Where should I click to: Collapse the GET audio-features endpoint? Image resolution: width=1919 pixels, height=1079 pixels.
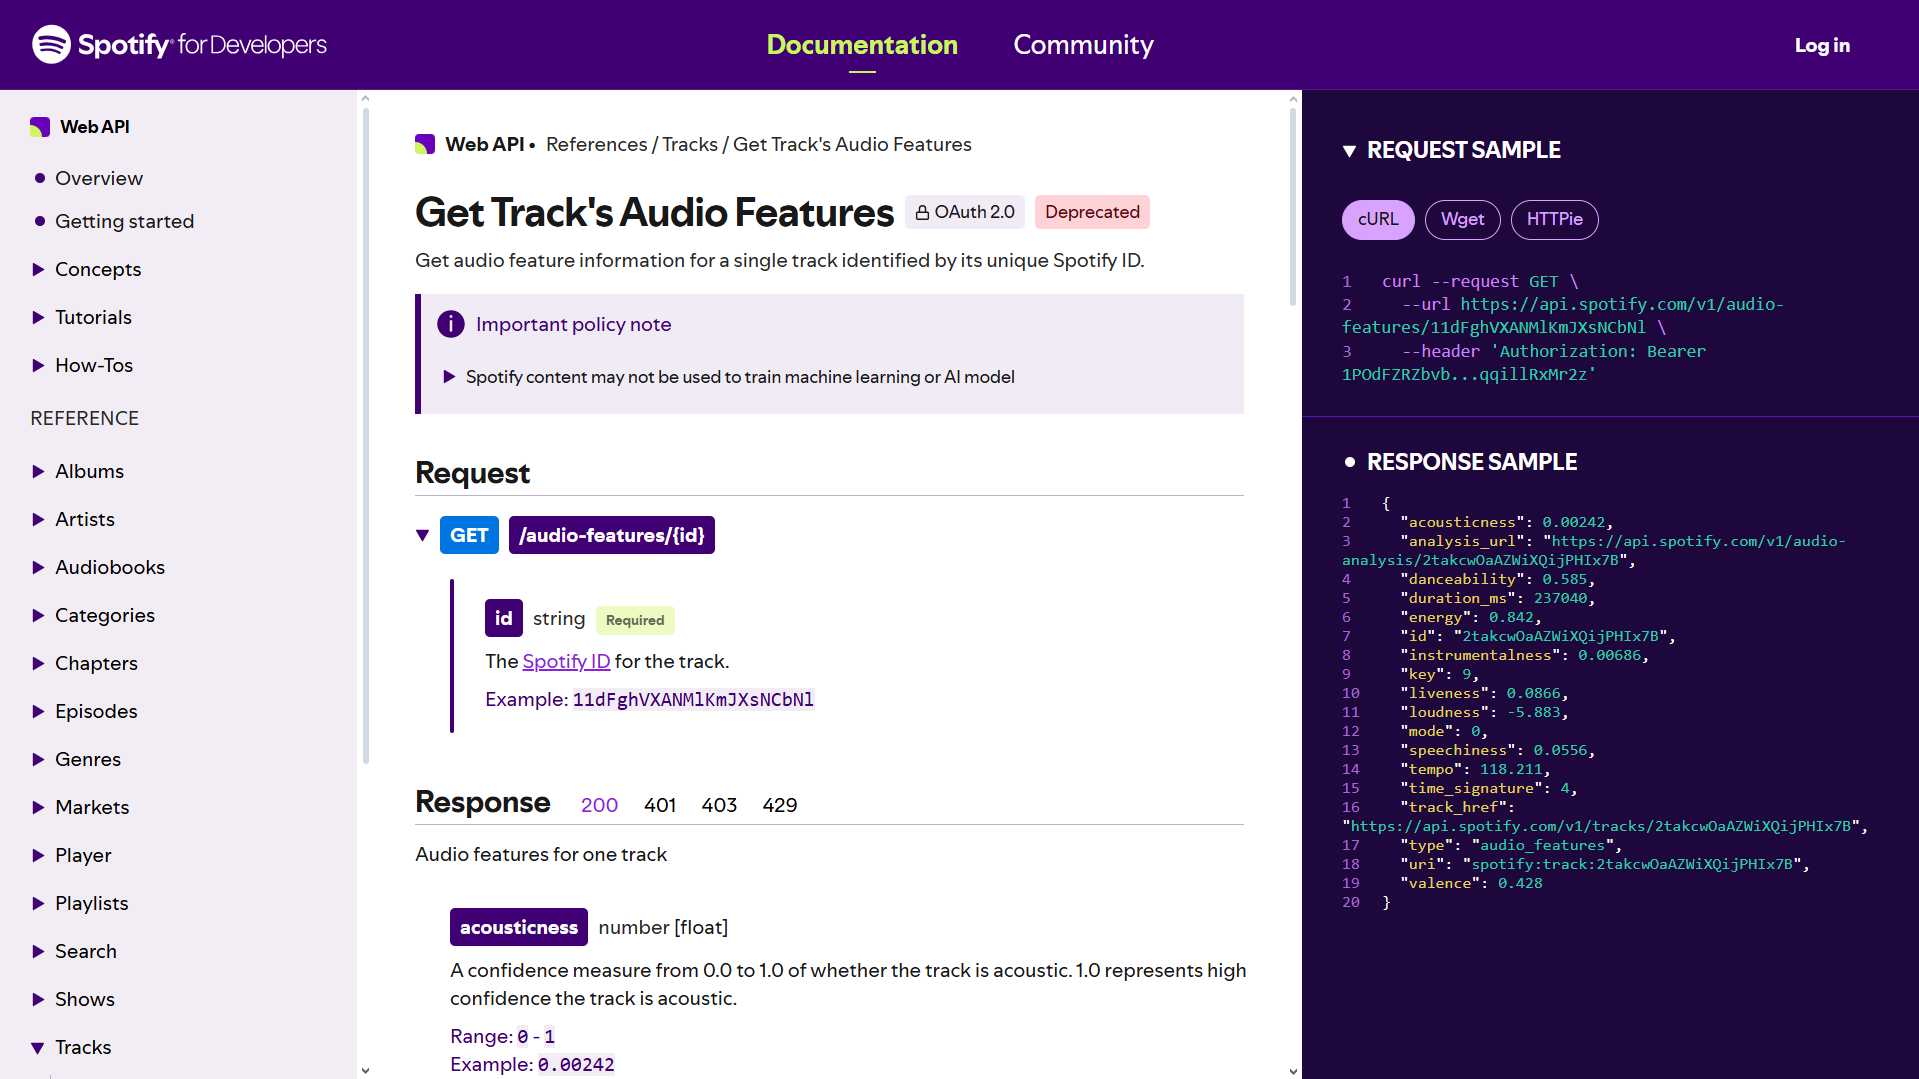point(422,535)
